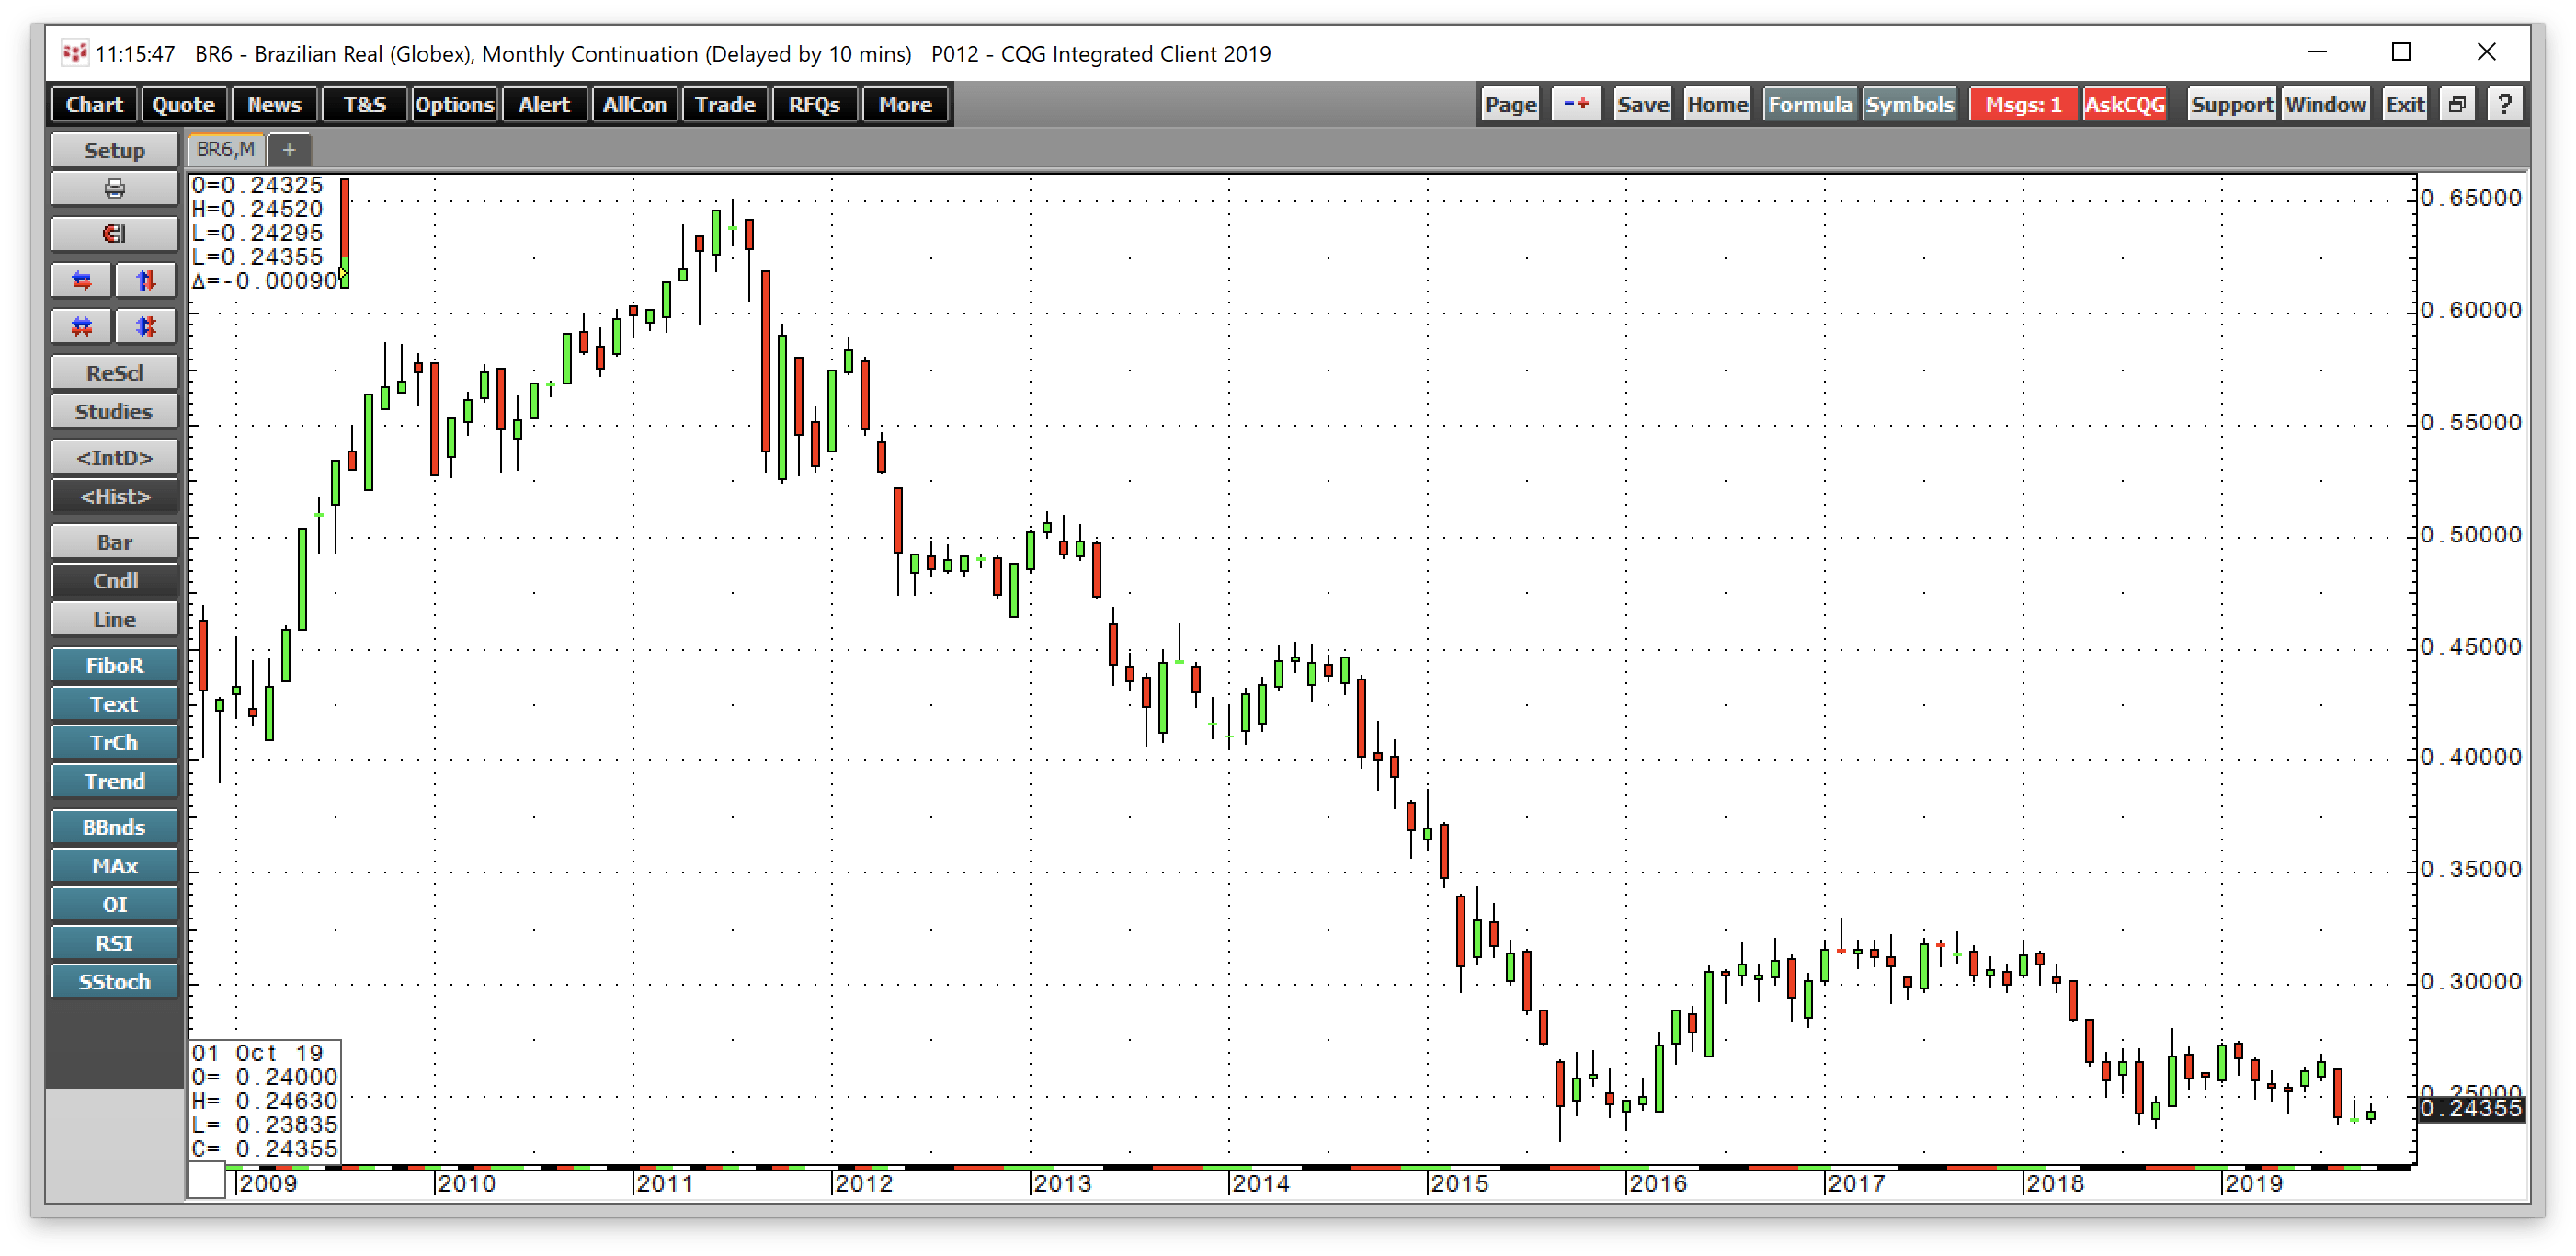Click the 0.50000 price scale label
The image size is (2576, 1256).
click(2471, 535)
